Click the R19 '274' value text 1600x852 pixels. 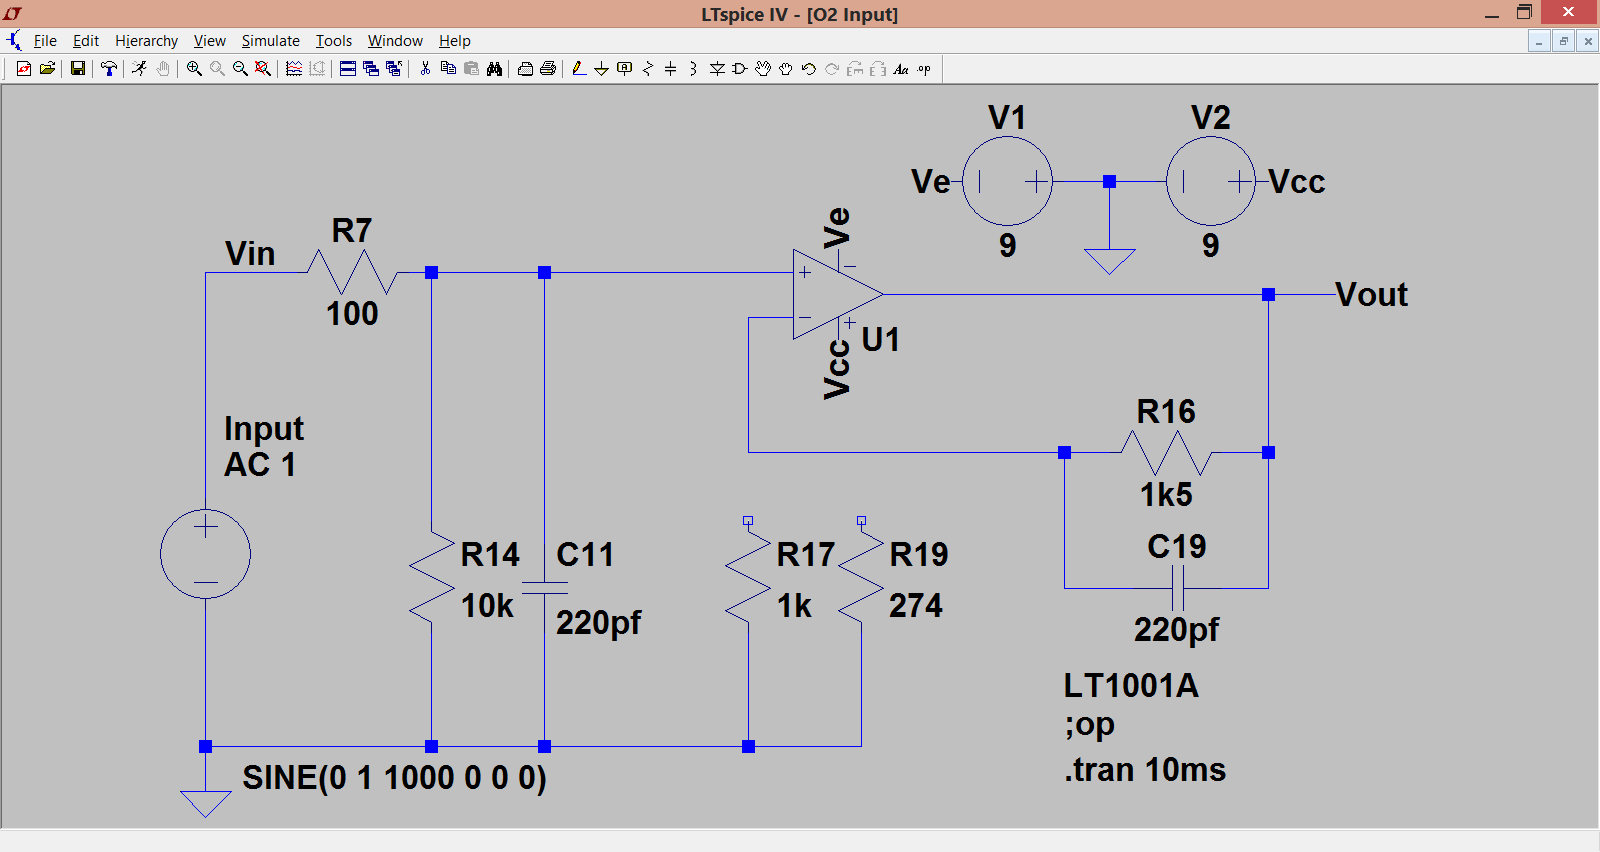[916, 605]
